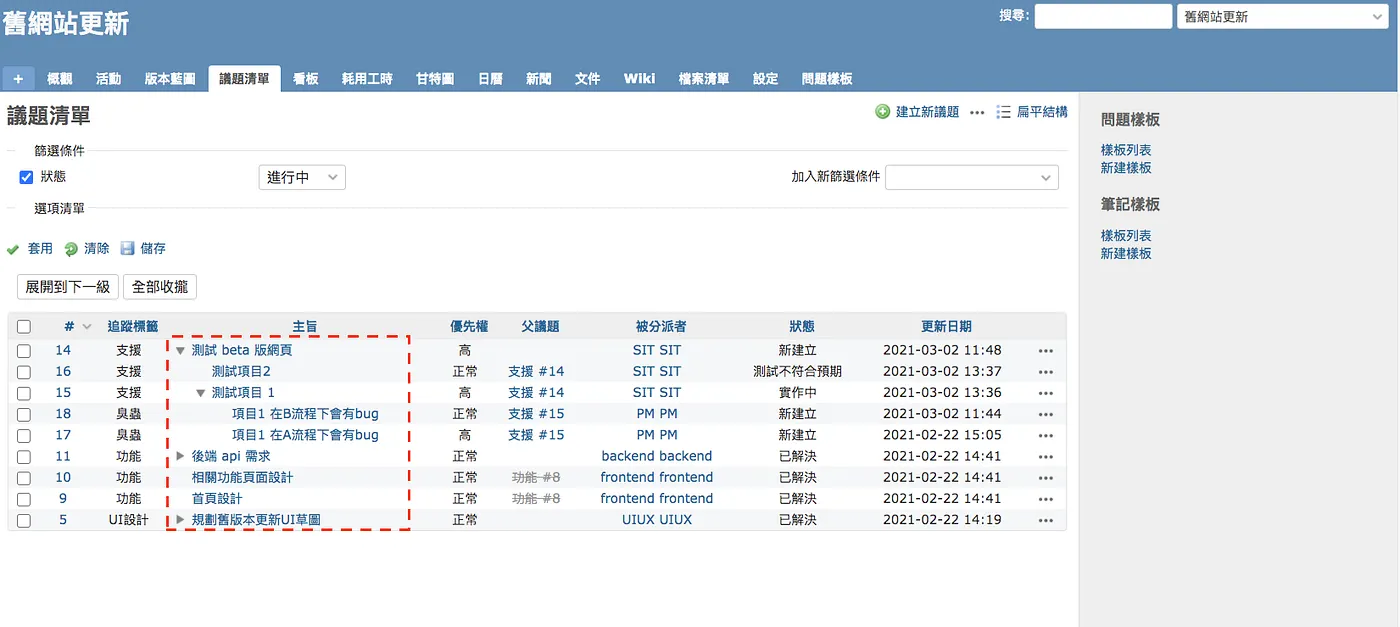Click the 扁平結構 list icon
Viewport: 1400px width, 627px height.
1004,112
